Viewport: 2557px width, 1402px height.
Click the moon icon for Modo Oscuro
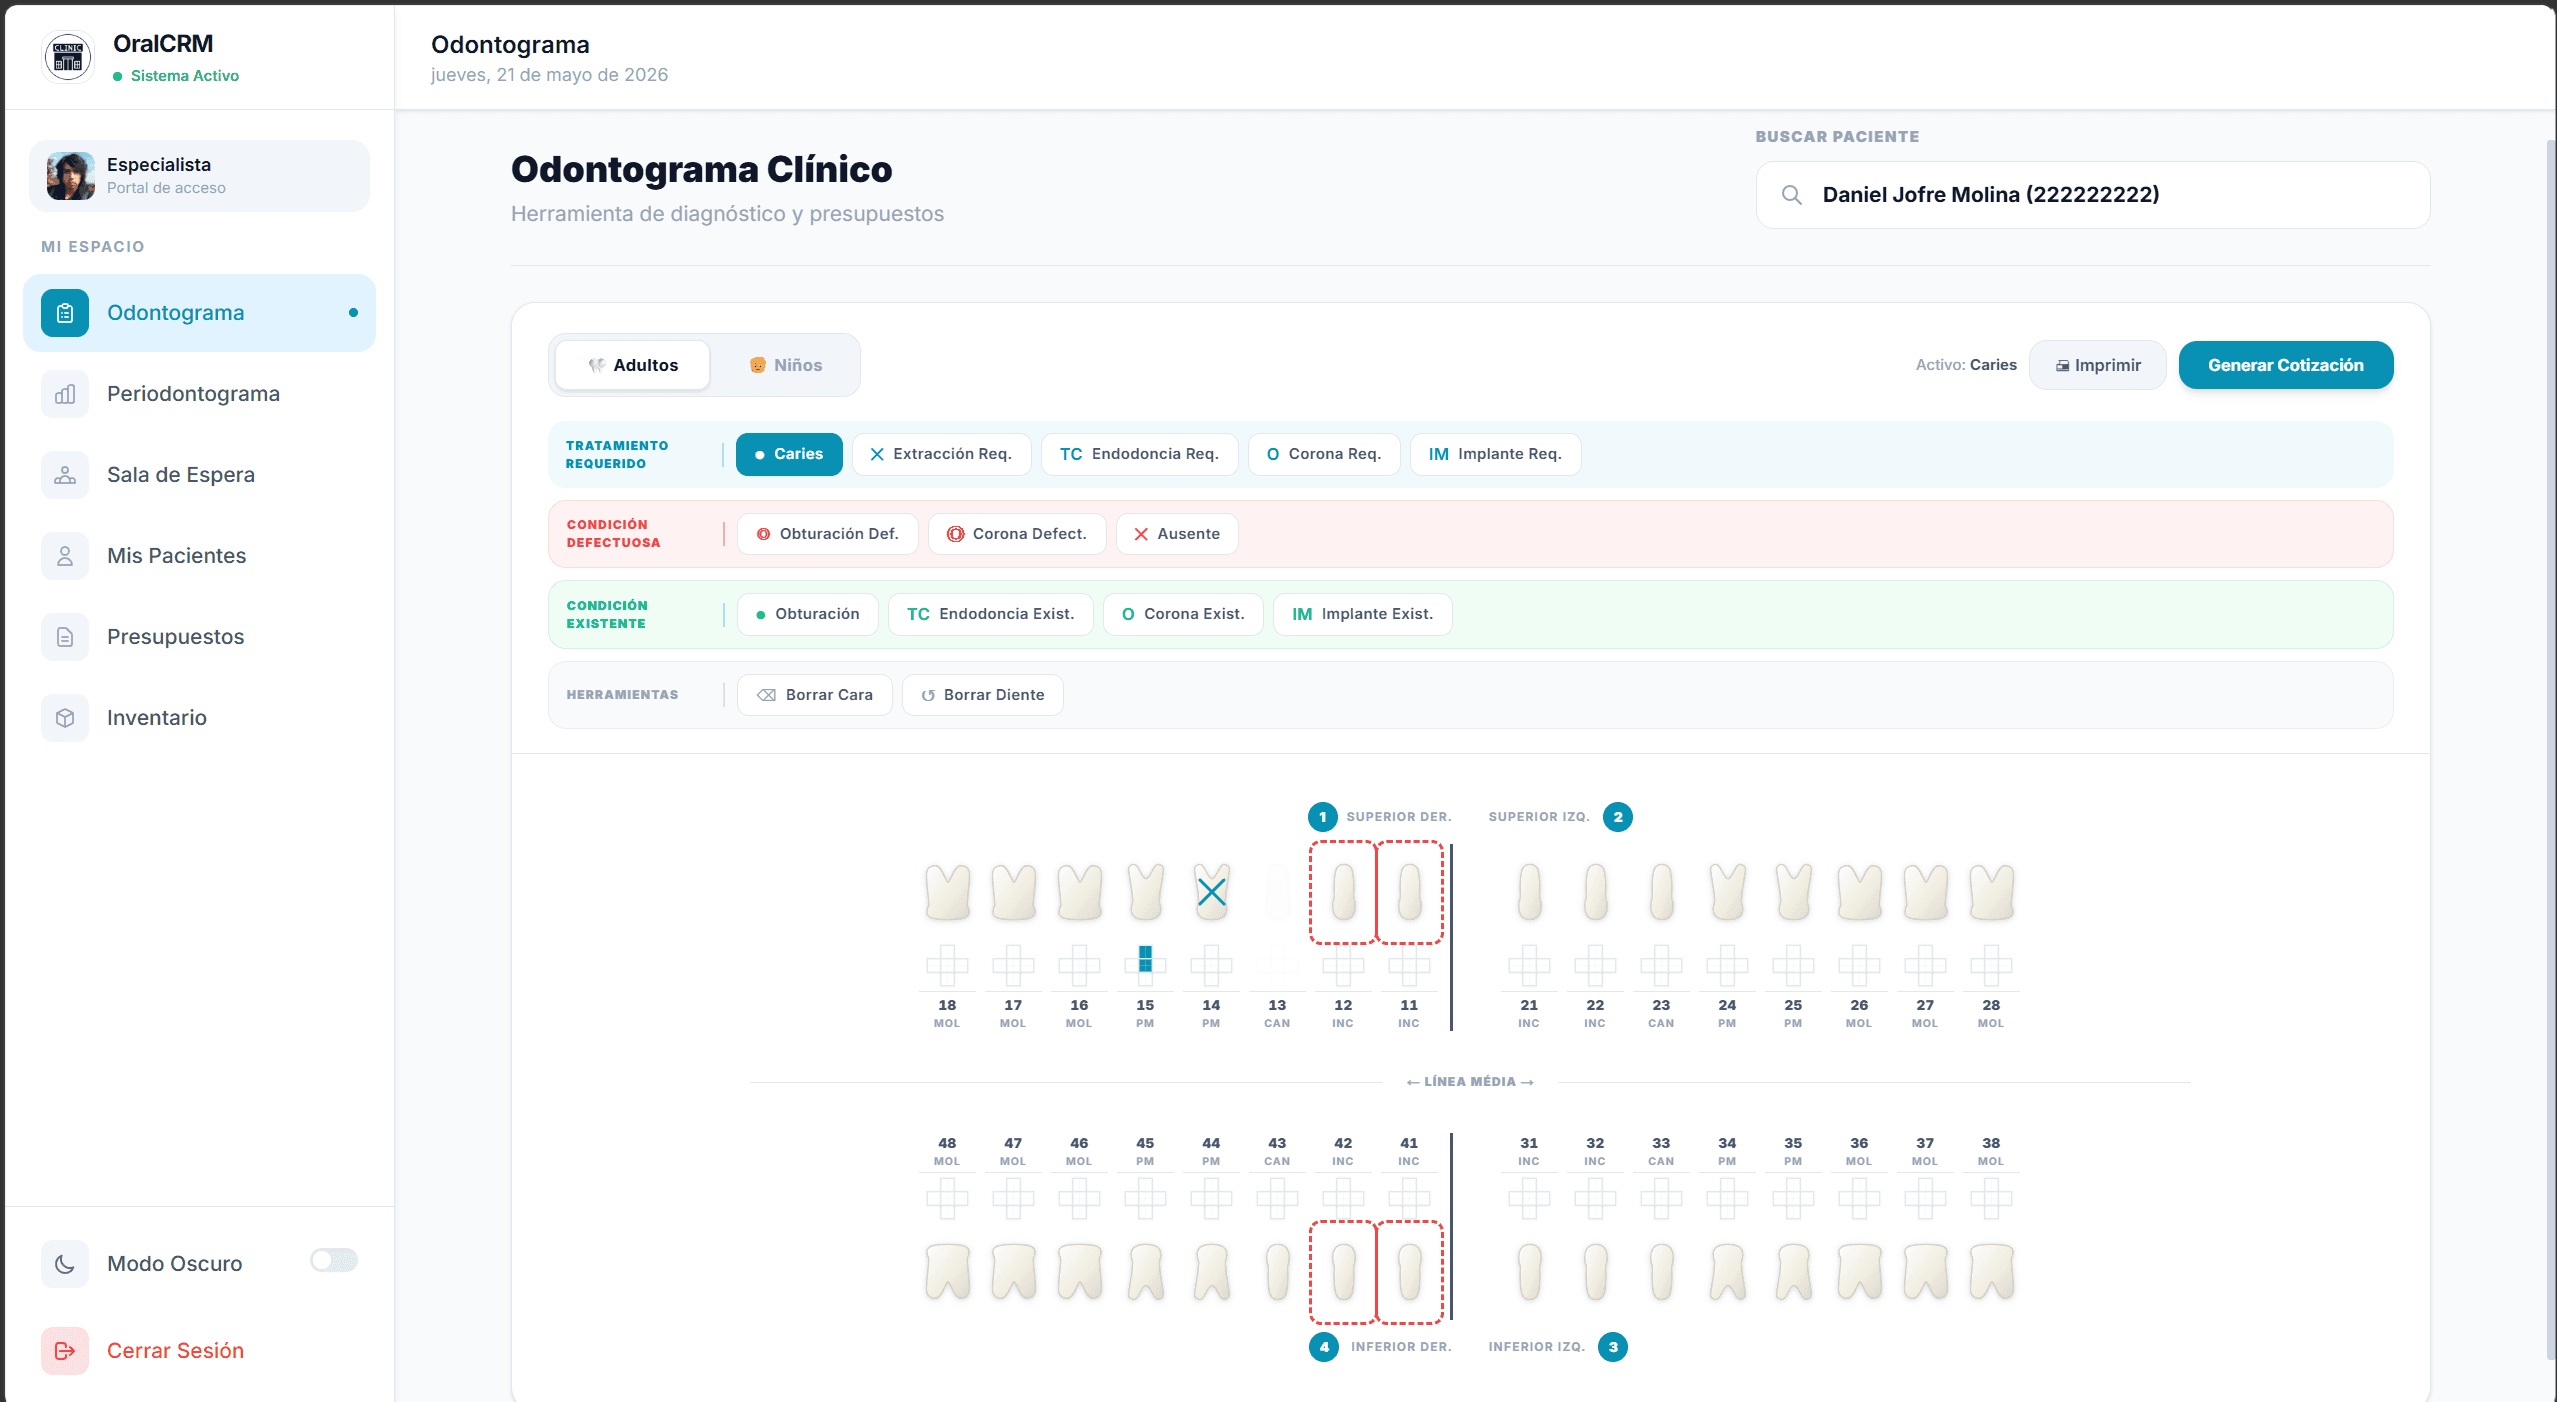coord(65,1264)
